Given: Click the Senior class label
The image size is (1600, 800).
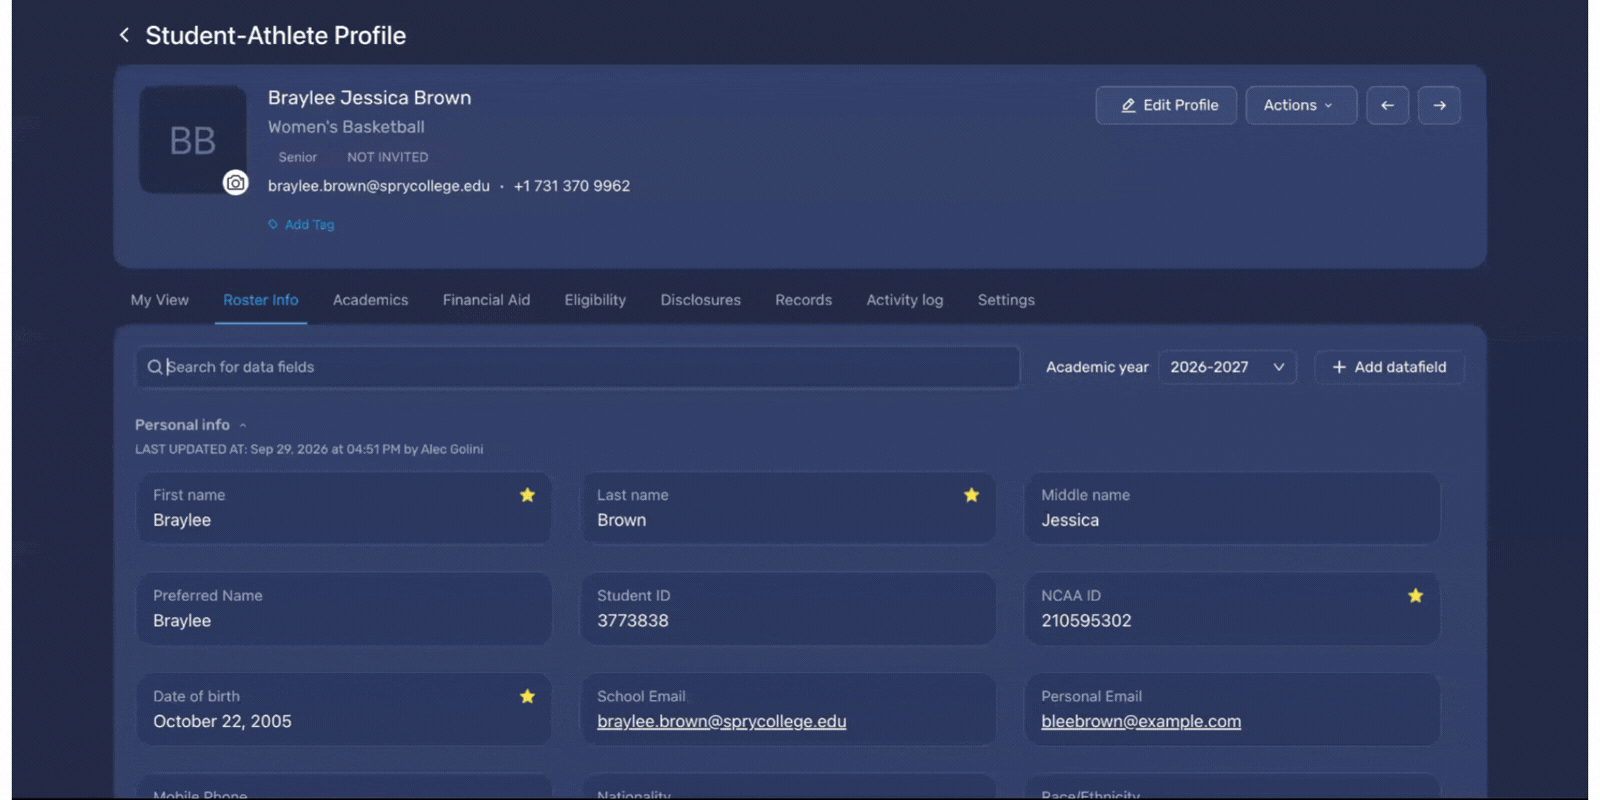Looking at the screenshot, I should coord(297,157).
